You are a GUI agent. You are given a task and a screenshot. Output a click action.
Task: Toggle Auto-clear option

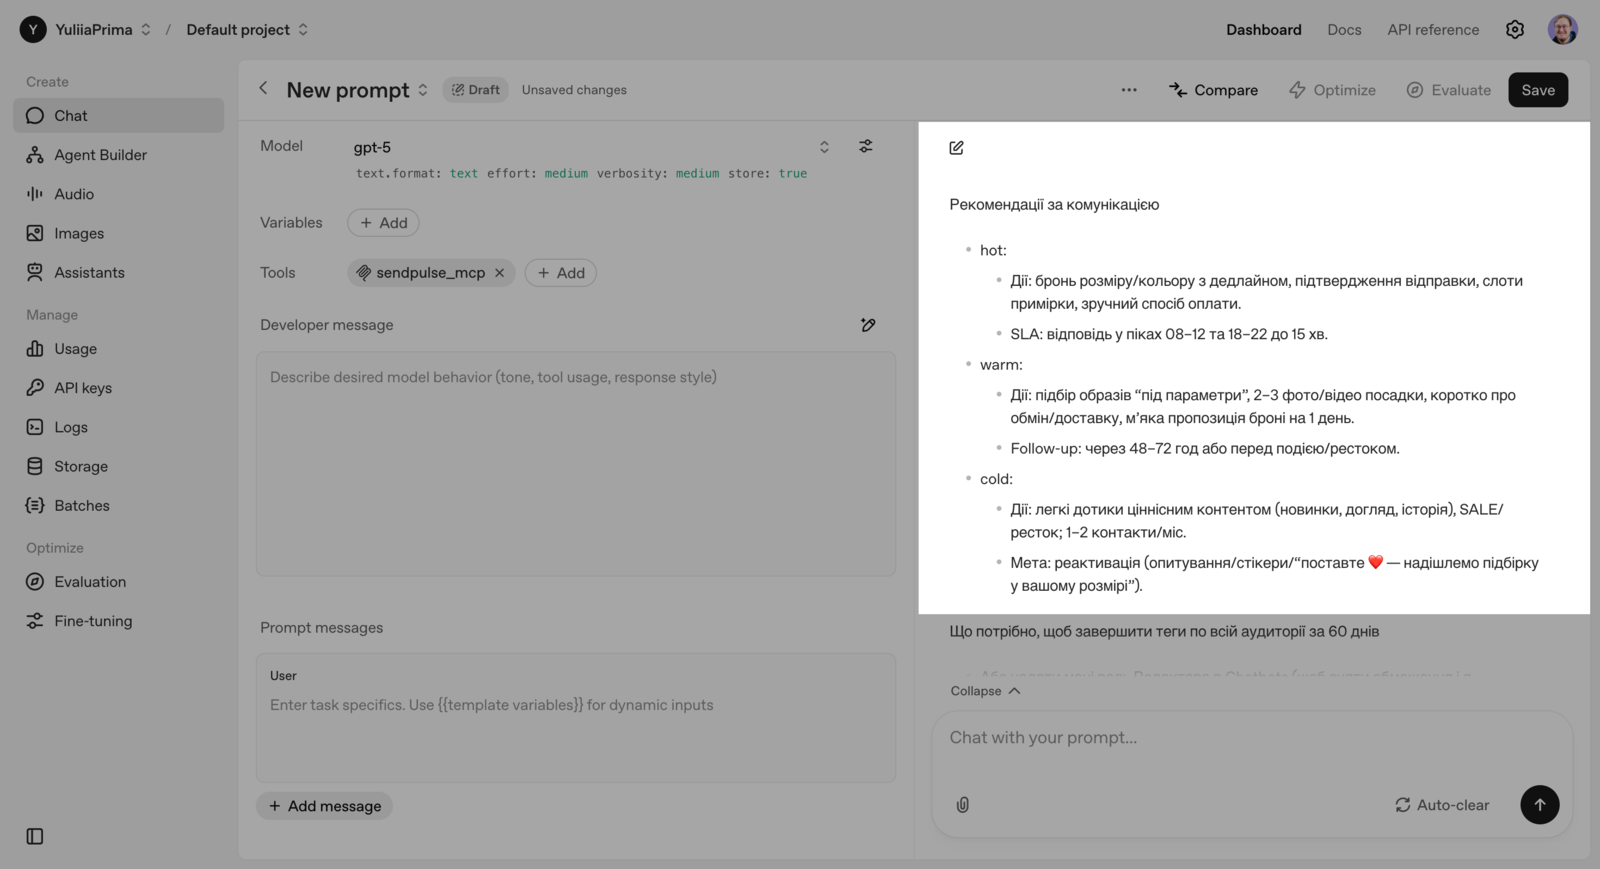tap(1442, 805)
